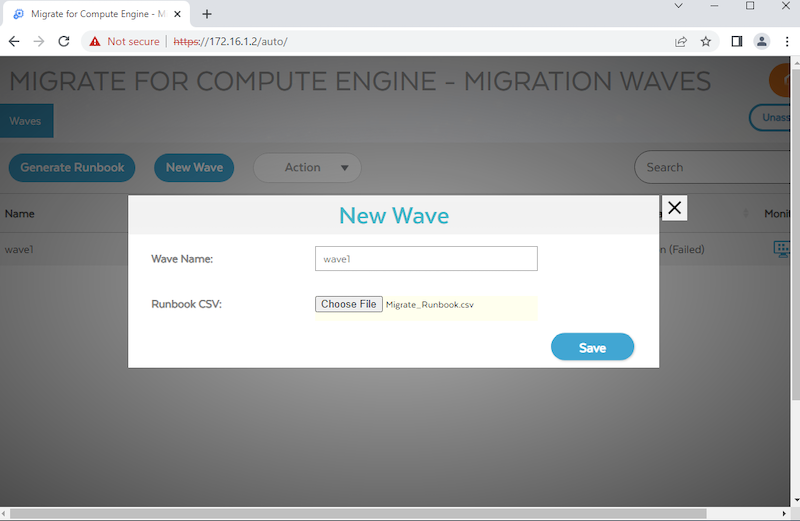Open the Action dropdown

[x=307, y=167]
